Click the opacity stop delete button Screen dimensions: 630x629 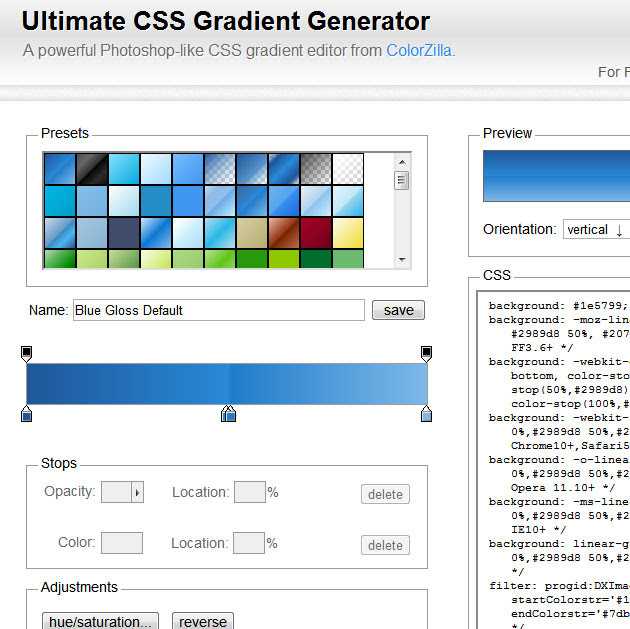click(x=385, y=494)
